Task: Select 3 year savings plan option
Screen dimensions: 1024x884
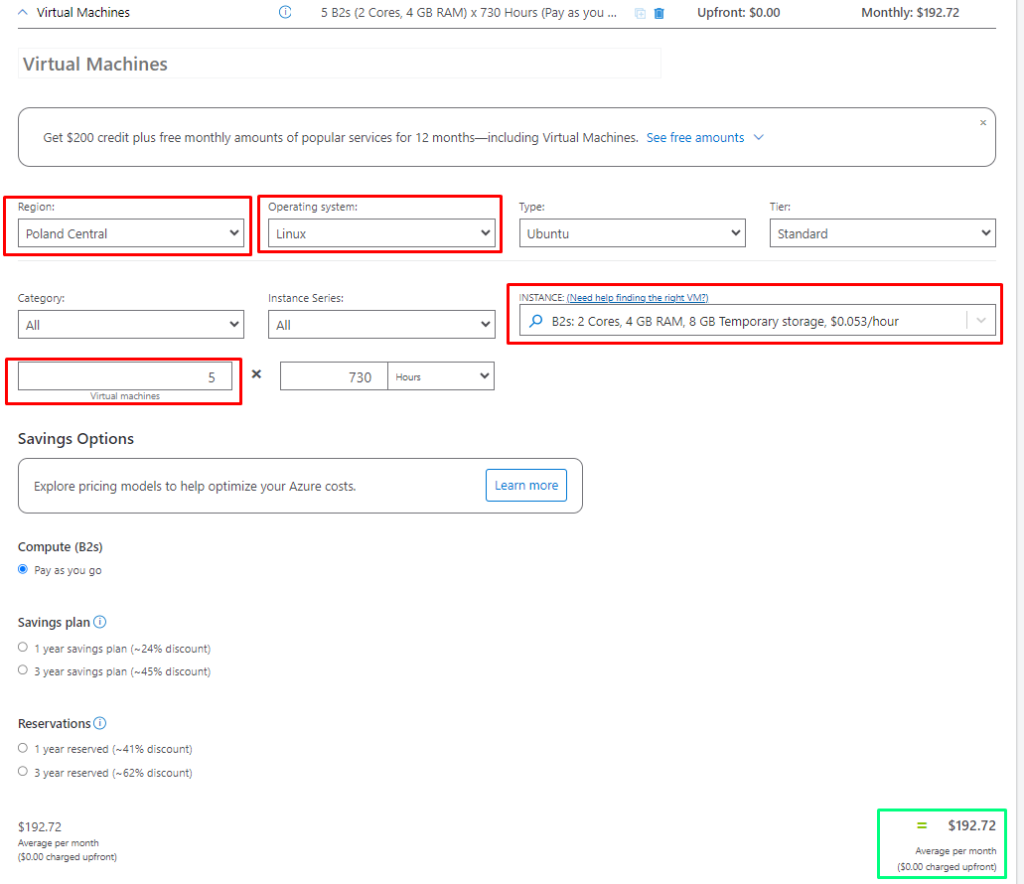Action: point(23,671)
